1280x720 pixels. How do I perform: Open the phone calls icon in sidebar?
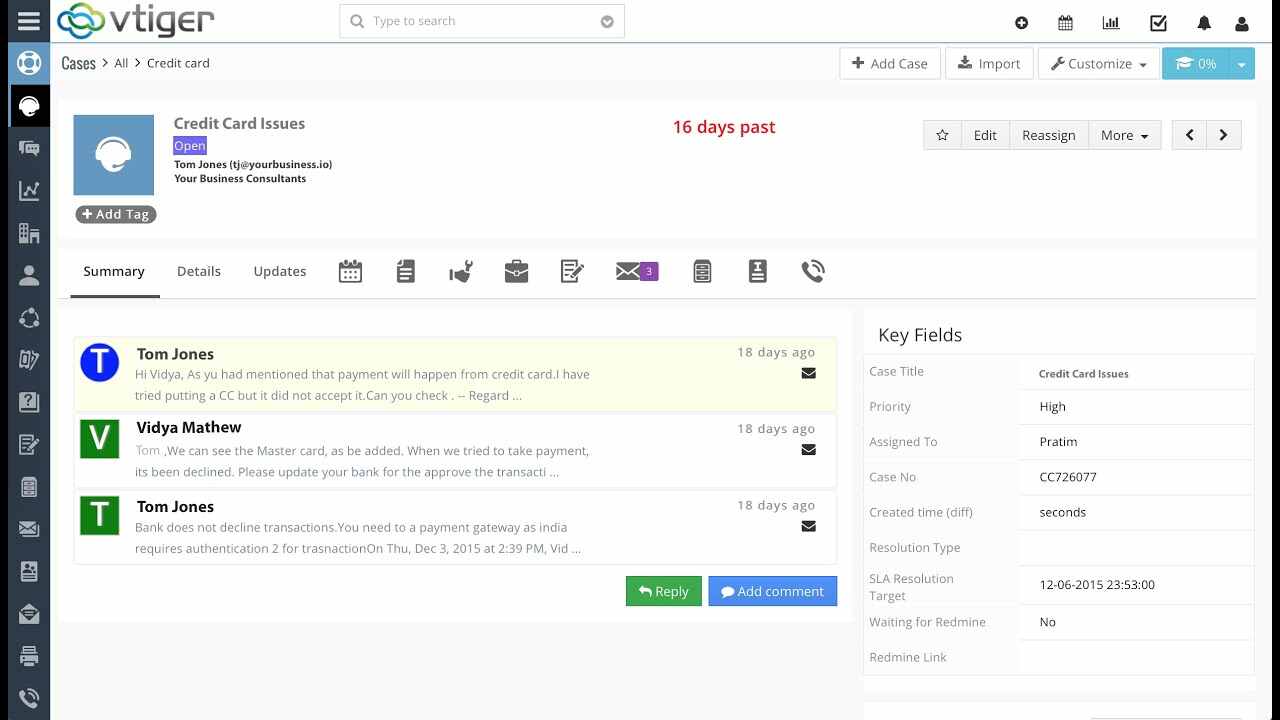click(29, 698)
